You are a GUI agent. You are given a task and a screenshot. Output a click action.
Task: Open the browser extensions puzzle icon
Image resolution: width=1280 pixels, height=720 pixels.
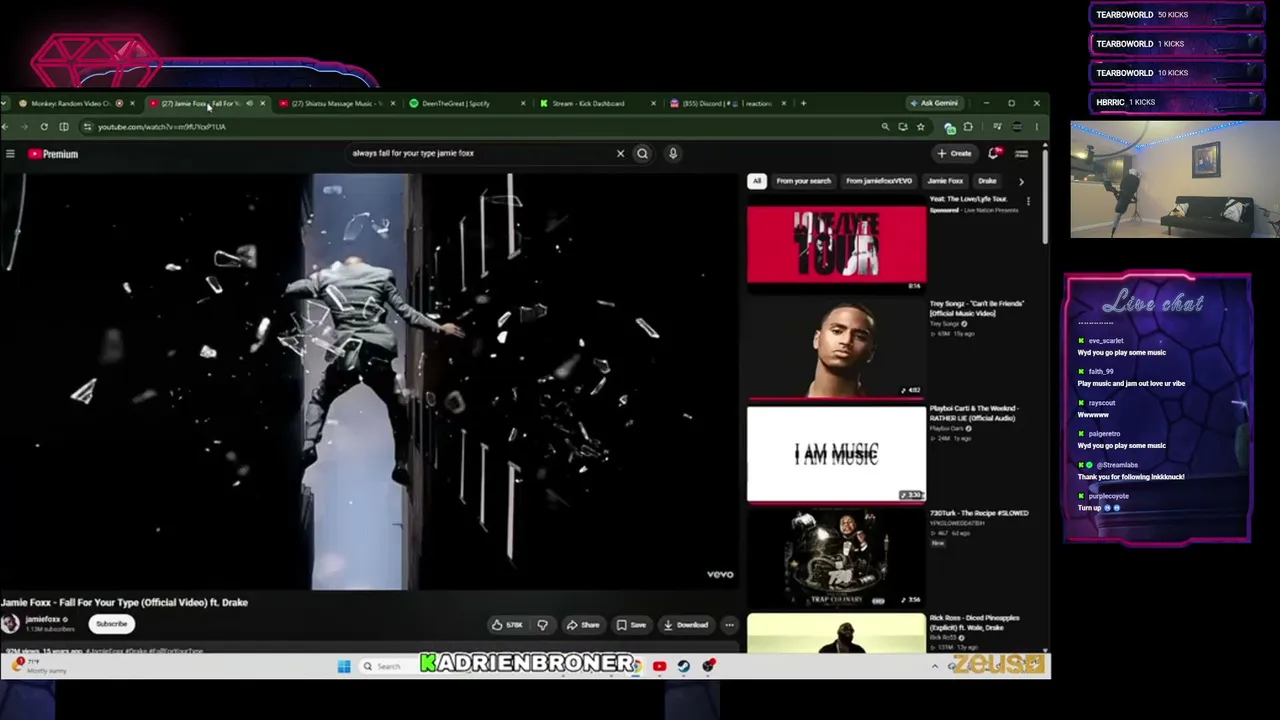pos(968,127)
